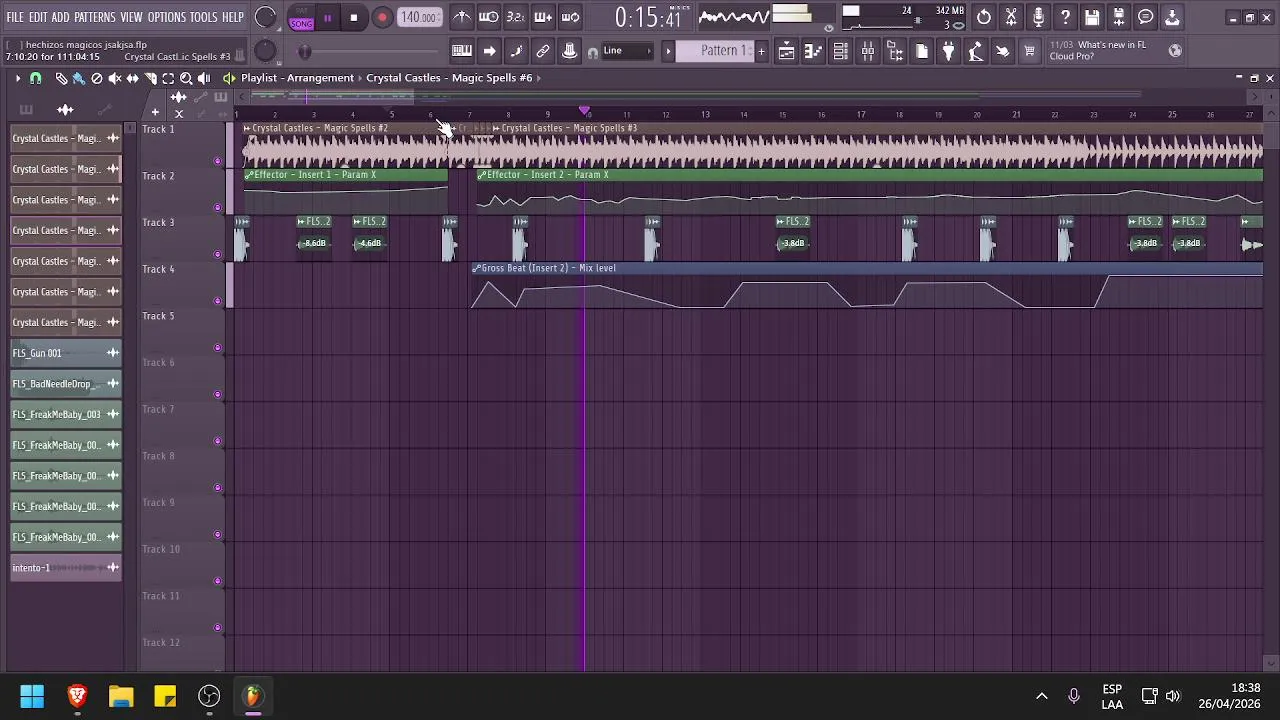This screenshot has height=720, width=1280.
Task: Toggle the metronome icon
Action: 461,17
